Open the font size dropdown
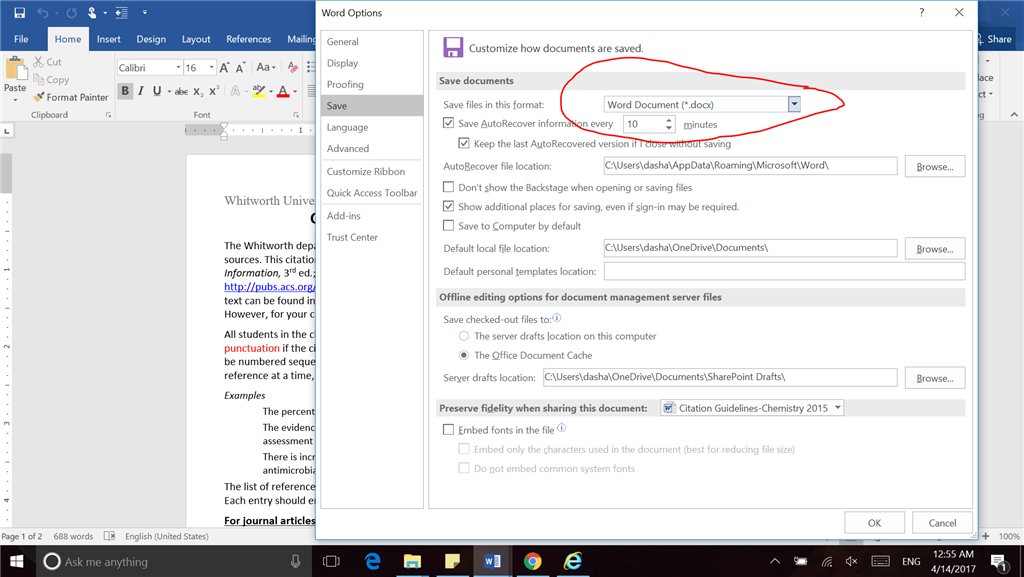This screenshot has height=577, width=1024. (211, 67)
